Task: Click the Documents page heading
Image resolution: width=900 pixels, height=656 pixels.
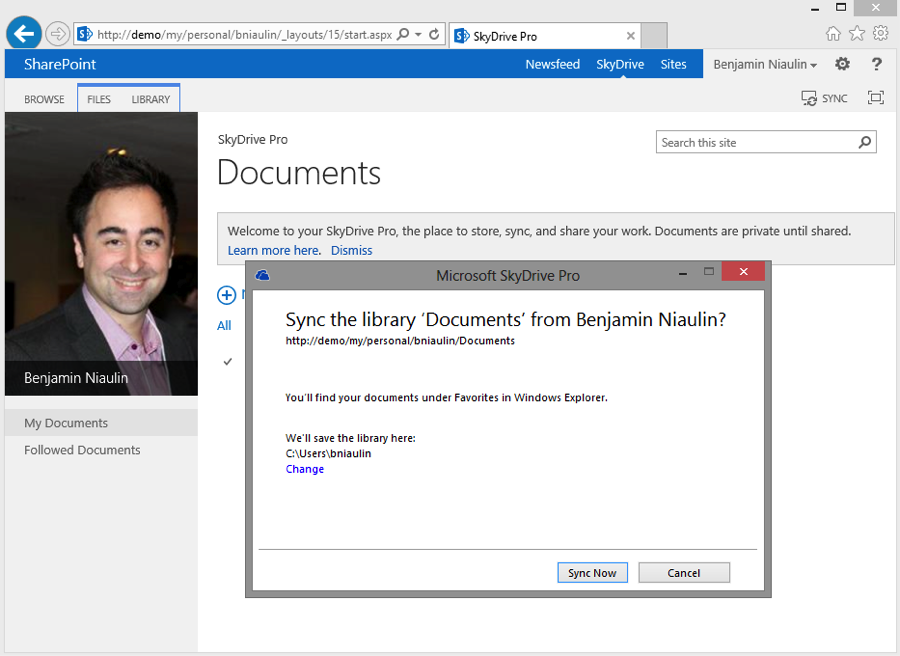Action: [299, 173]
